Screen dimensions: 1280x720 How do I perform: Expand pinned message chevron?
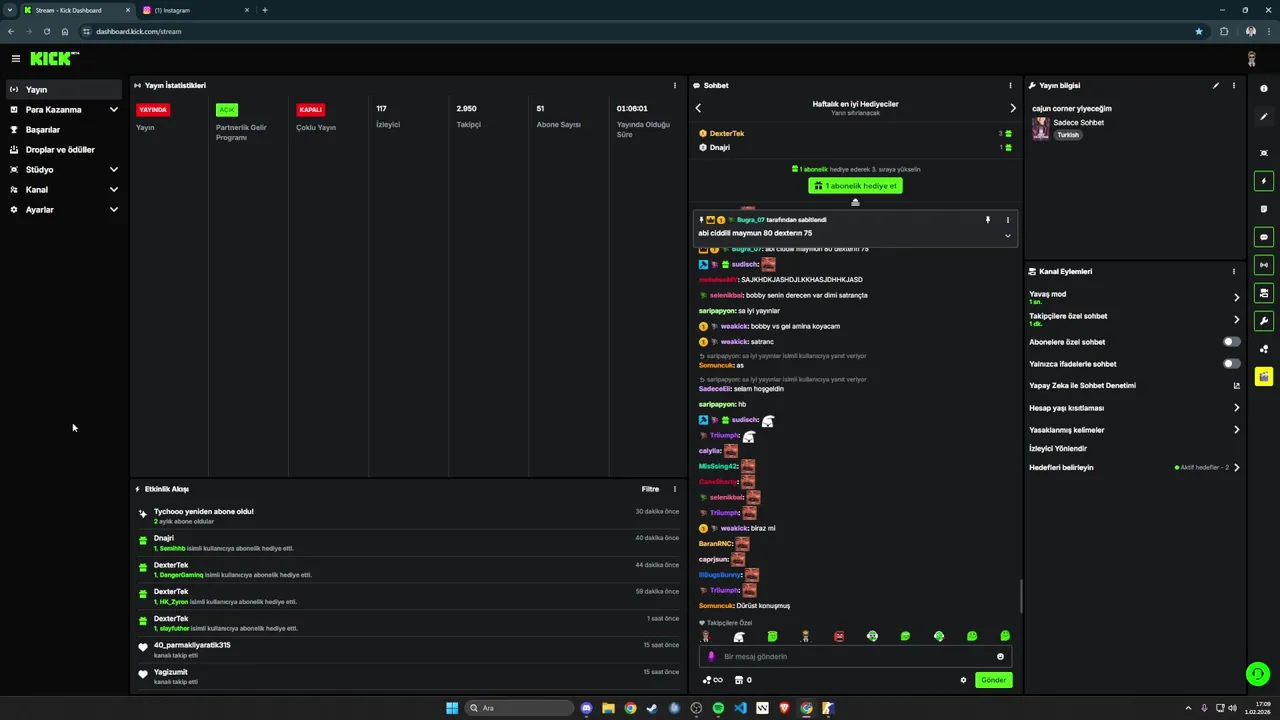tap(1007, 236)
